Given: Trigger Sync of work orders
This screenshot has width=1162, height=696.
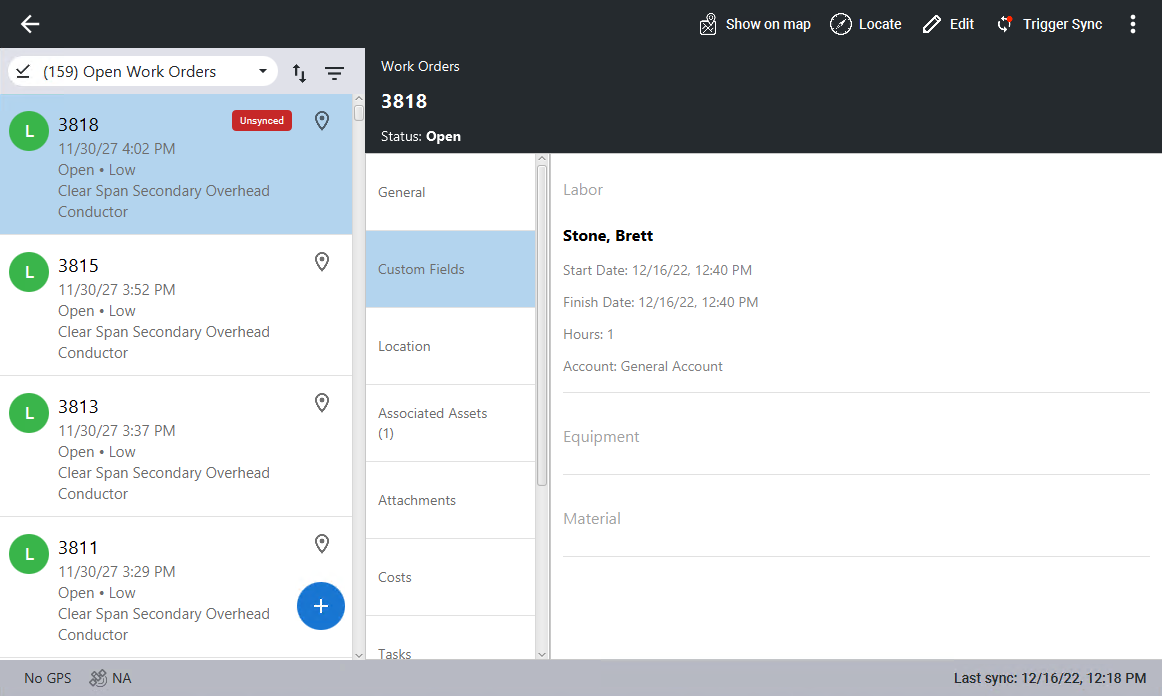Looking at the screenshot, I should click(x=1049, y=24).
